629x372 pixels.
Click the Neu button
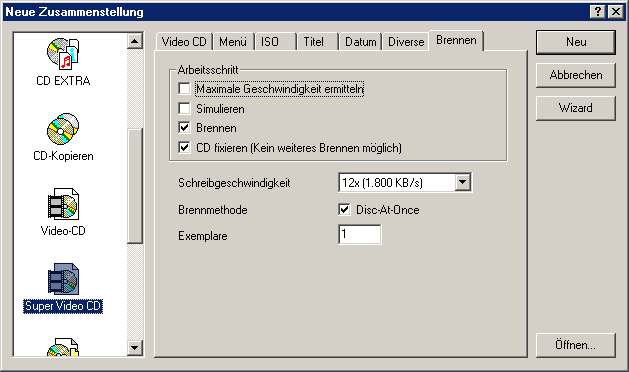point(576,42)
